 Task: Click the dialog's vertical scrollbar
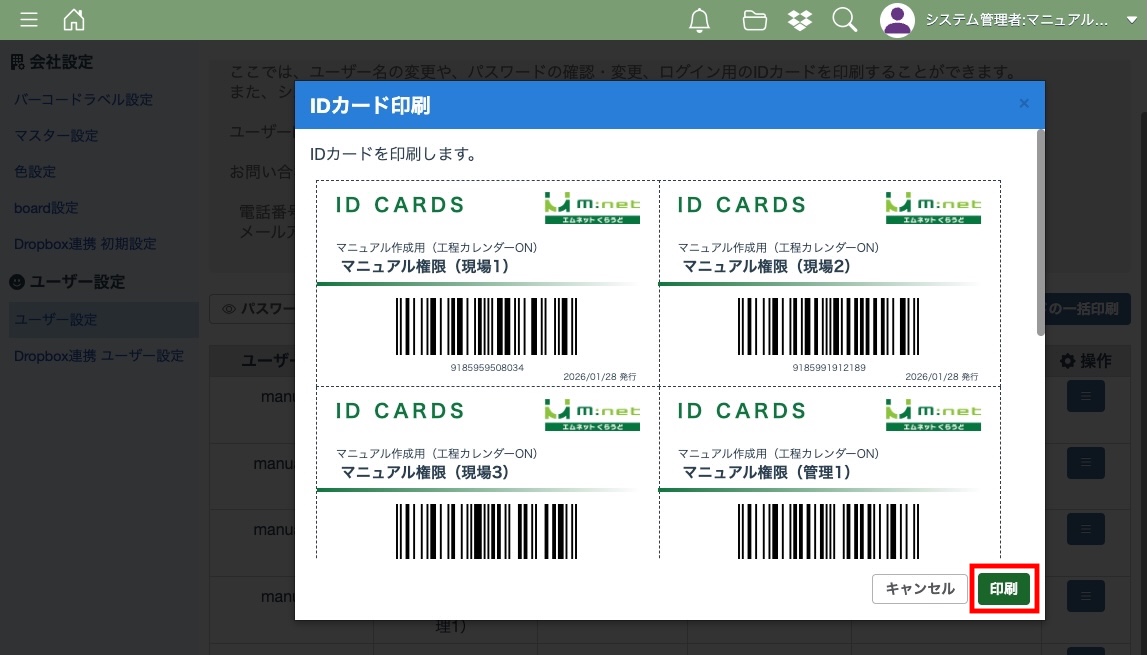[x=1040, y=230]
